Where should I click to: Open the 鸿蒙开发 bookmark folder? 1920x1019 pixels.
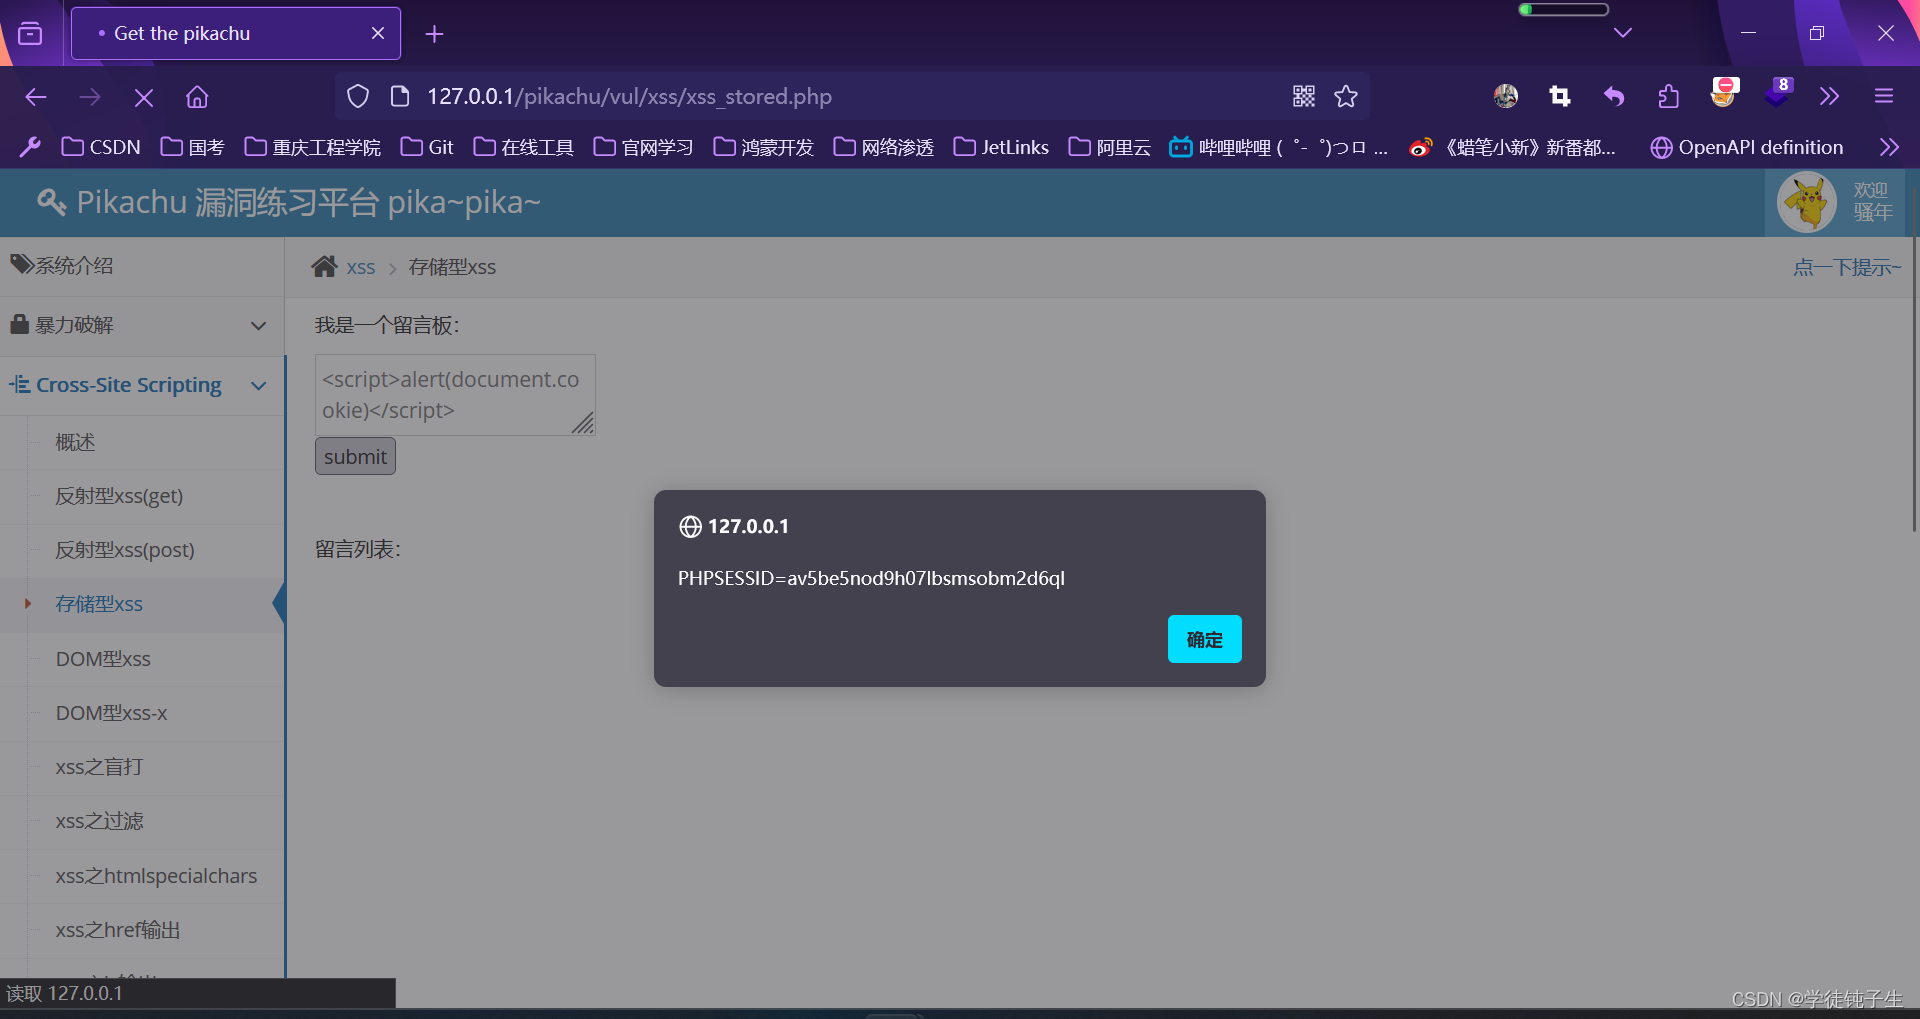(764, 147)
